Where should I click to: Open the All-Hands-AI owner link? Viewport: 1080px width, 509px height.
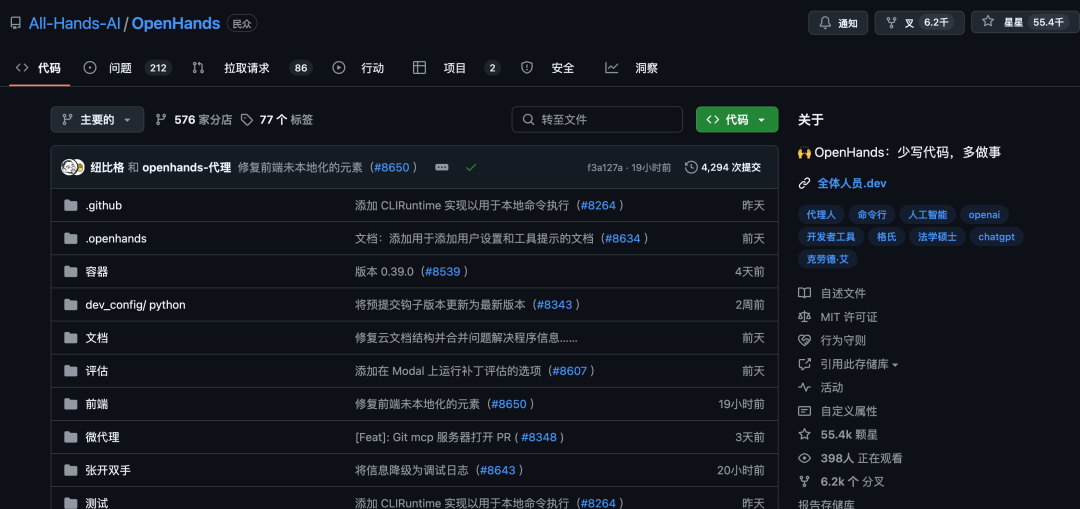74,23
